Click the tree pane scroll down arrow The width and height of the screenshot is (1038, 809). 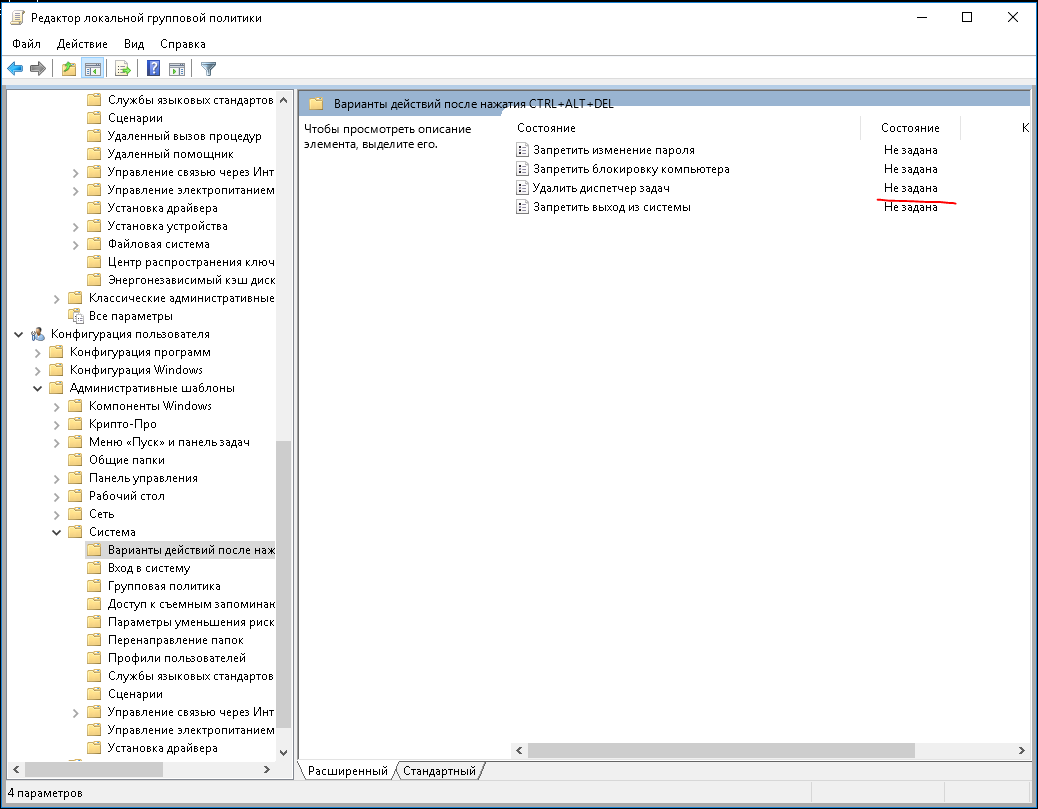[283, 752]
